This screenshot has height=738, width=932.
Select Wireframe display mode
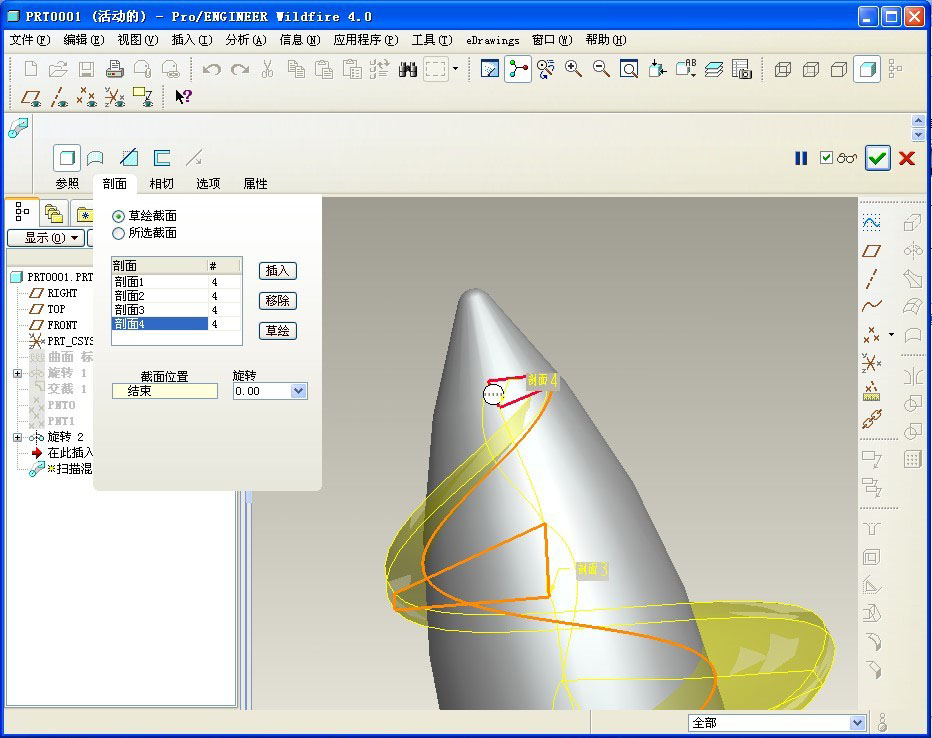click(783, 70)
